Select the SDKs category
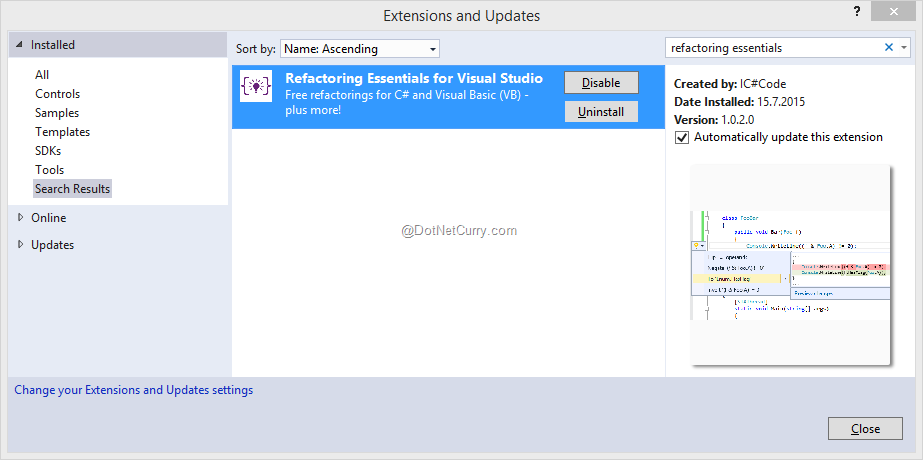The width and height of the screenshot is (923, 460). pos(48,151)
